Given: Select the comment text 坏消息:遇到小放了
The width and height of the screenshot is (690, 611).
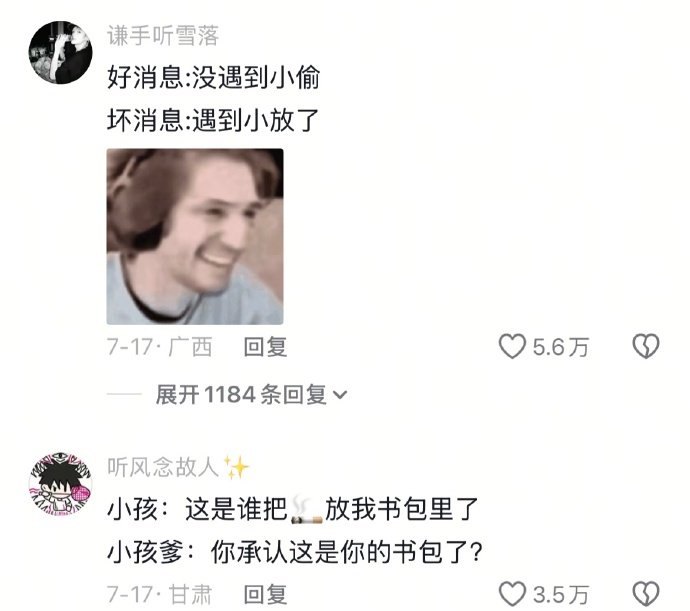Looking at the screenshot, I should 213,120.
